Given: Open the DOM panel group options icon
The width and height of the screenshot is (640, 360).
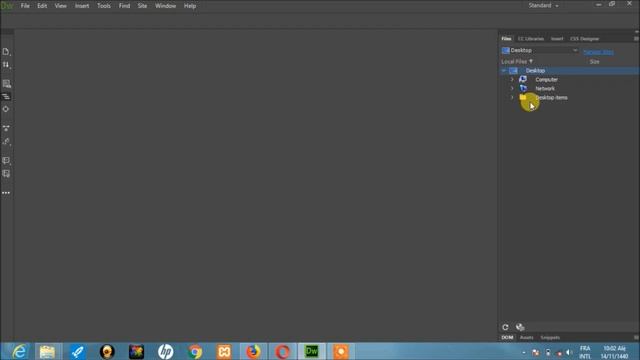Looking at the screenshot, I should (x=636, y=338).
